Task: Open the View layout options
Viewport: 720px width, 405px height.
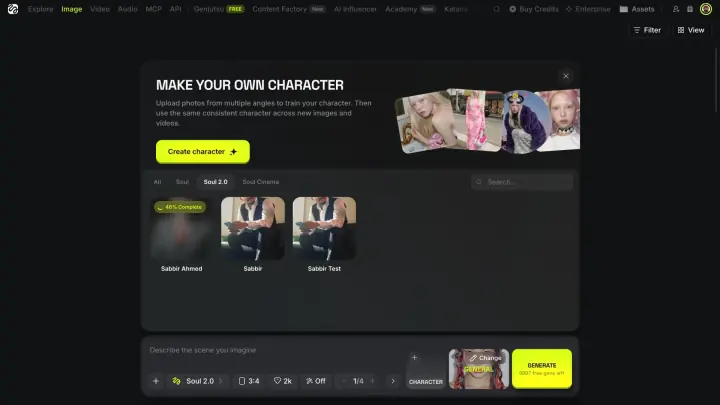Action: [691, 30]
